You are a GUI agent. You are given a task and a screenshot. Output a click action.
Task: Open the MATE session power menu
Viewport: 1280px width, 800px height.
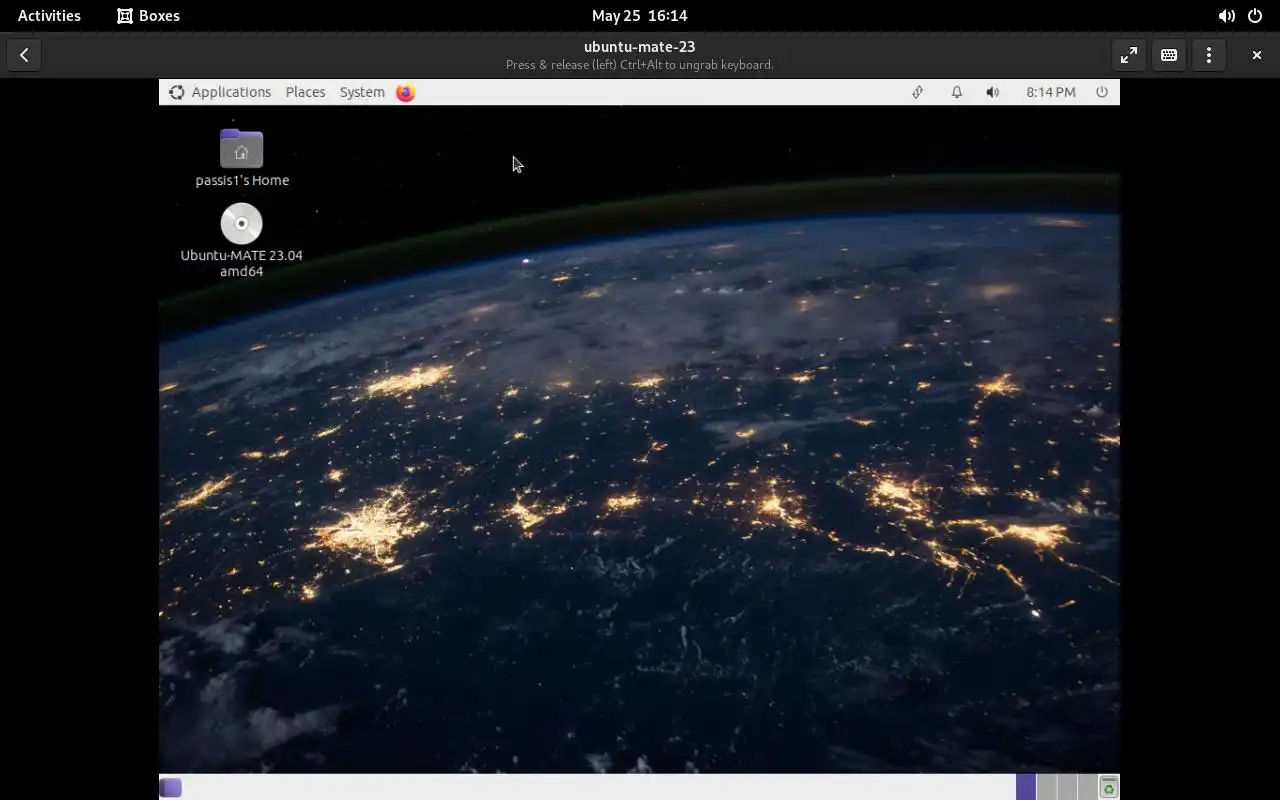pyautogui.click(x=1102, y=92)
